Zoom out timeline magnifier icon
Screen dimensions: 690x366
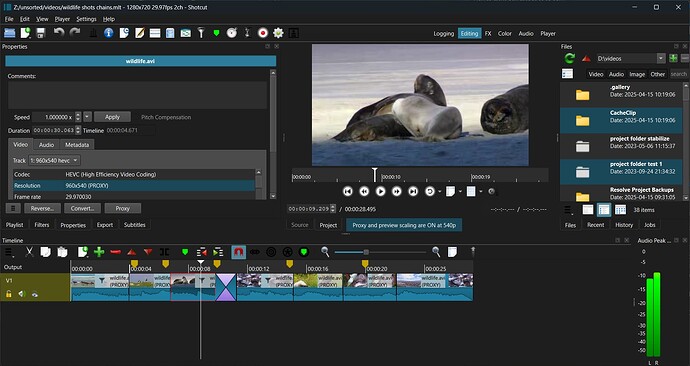[325, 252]
